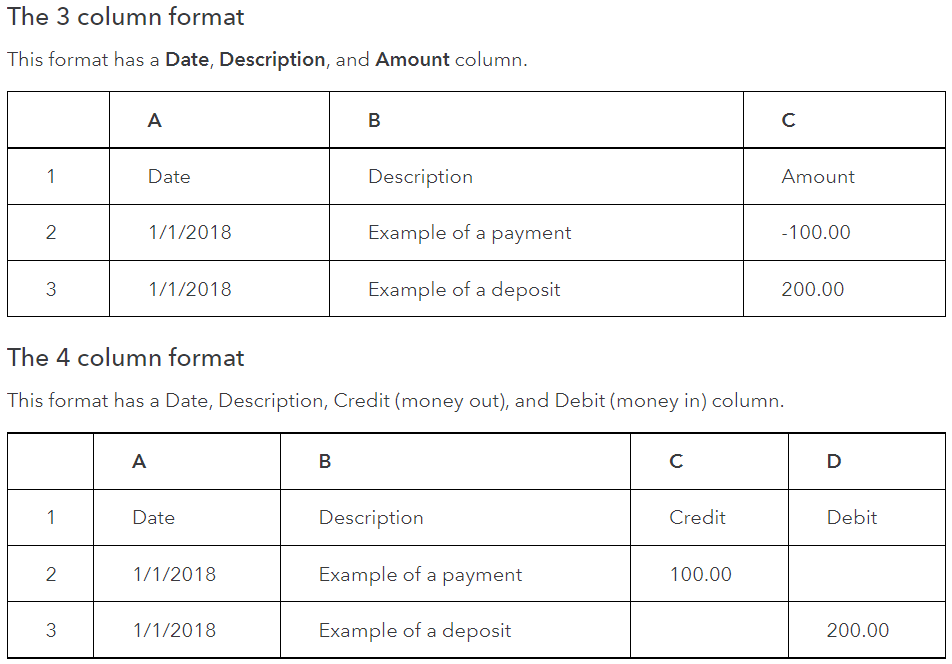Click the 100.00 cell under Credit

[709, 574]
